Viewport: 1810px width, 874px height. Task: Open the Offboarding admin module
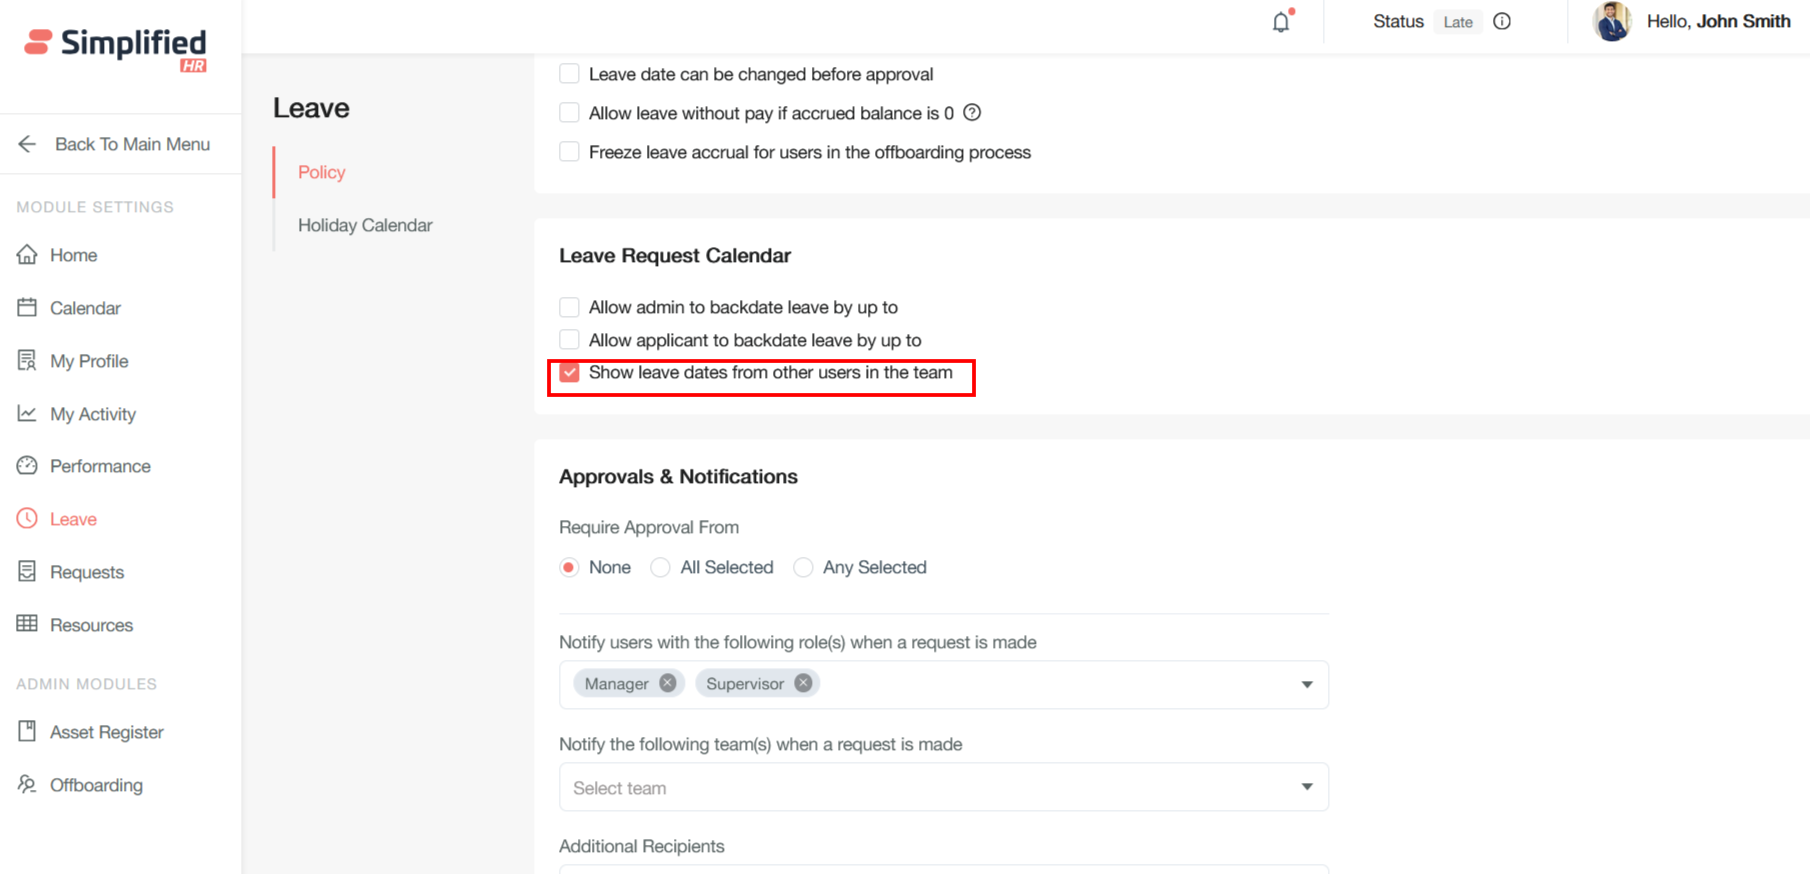pos(96,785)
